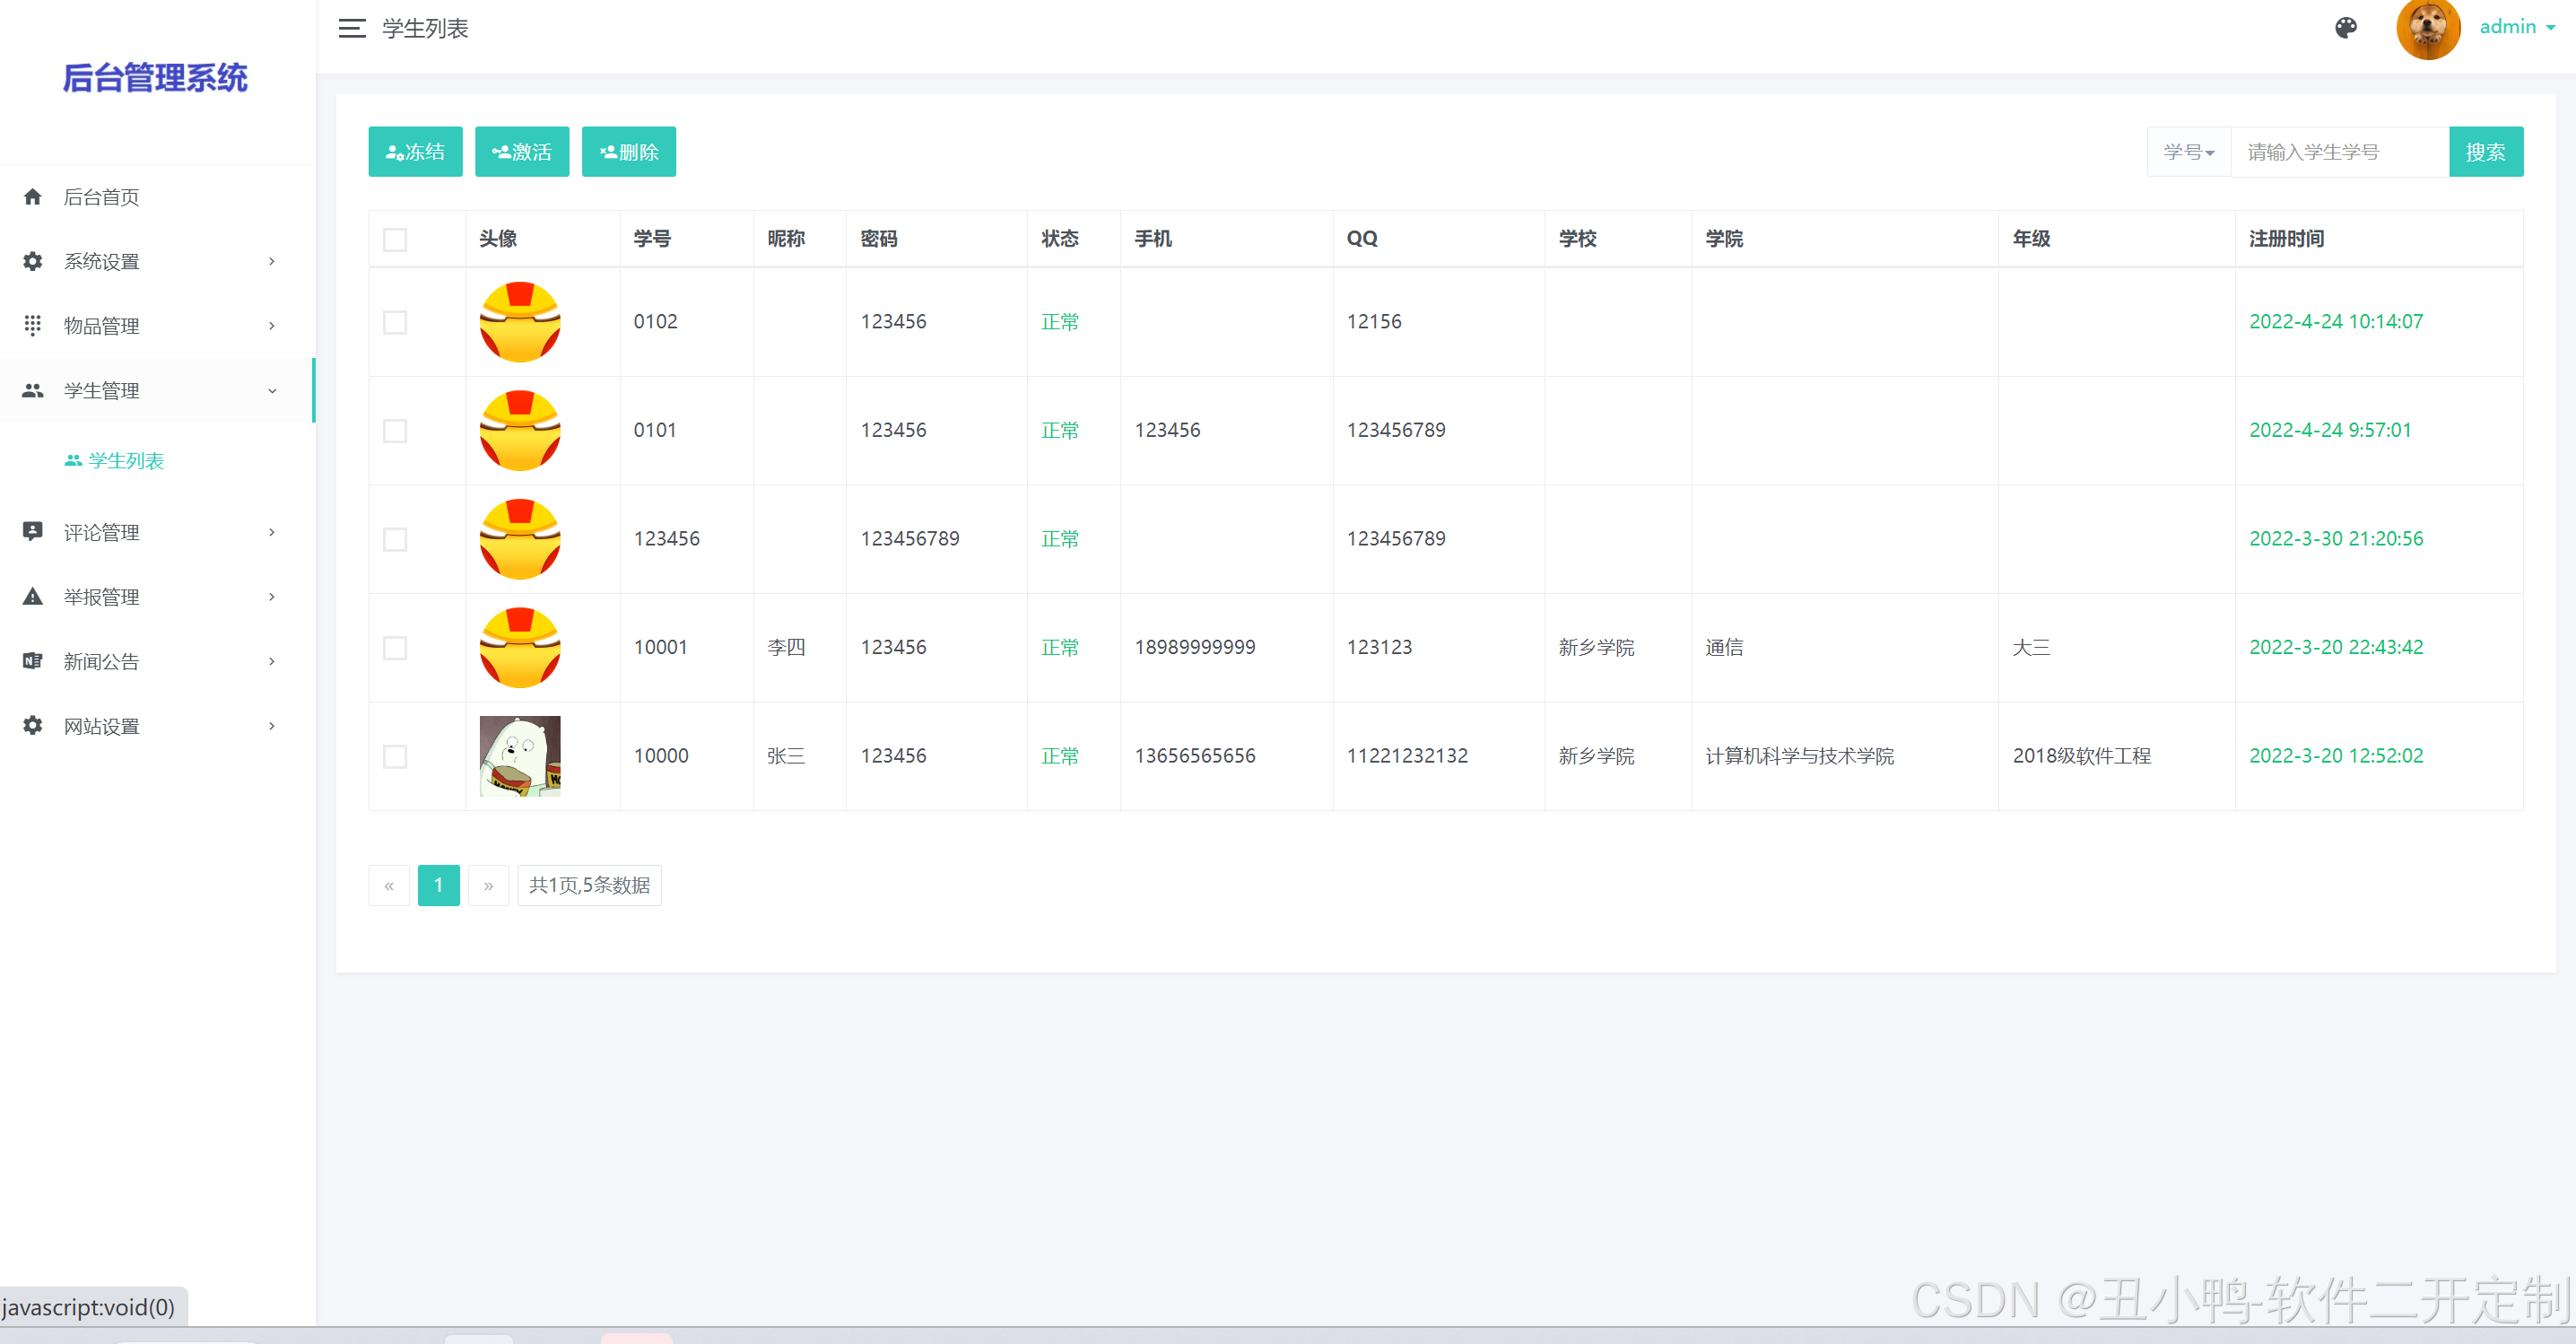
Task: Click the comment icon beside 评论管理
Action: [33, 532]
